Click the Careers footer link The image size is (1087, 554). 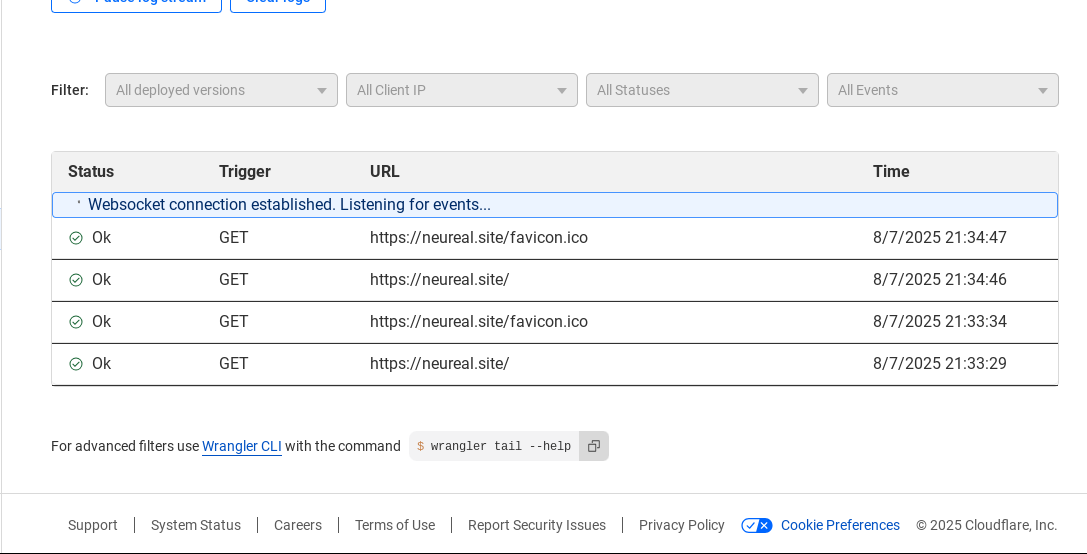(x=298, y=525)
